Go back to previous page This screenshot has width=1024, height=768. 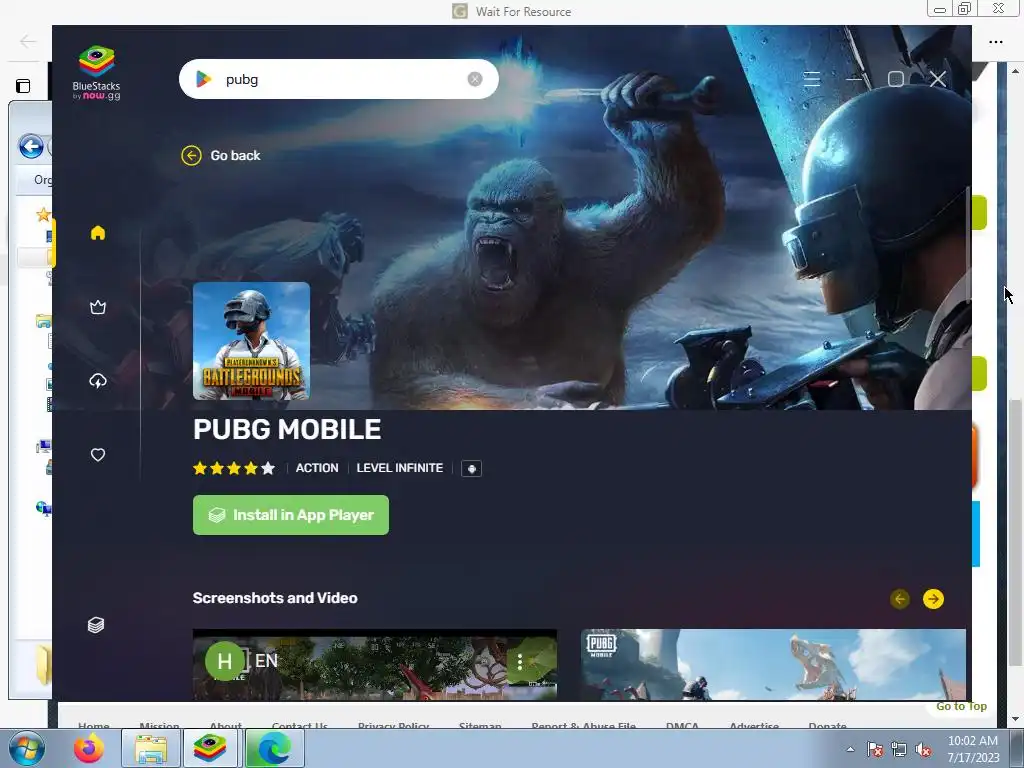(221, 155)
